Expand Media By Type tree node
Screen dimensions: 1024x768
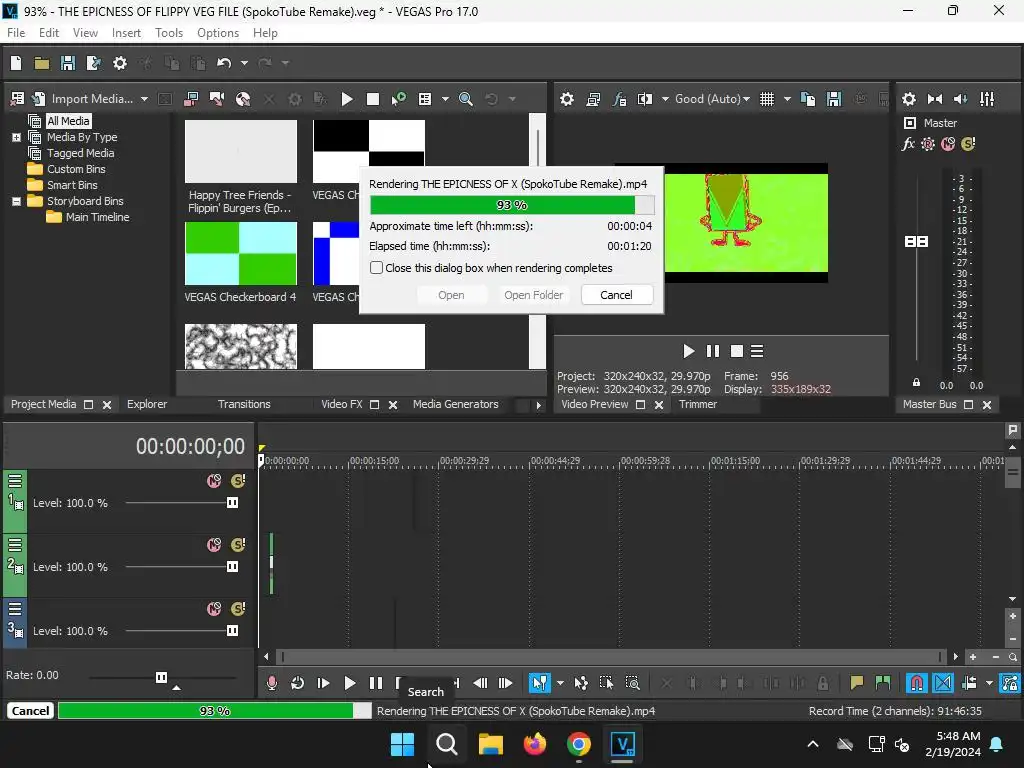16,137
